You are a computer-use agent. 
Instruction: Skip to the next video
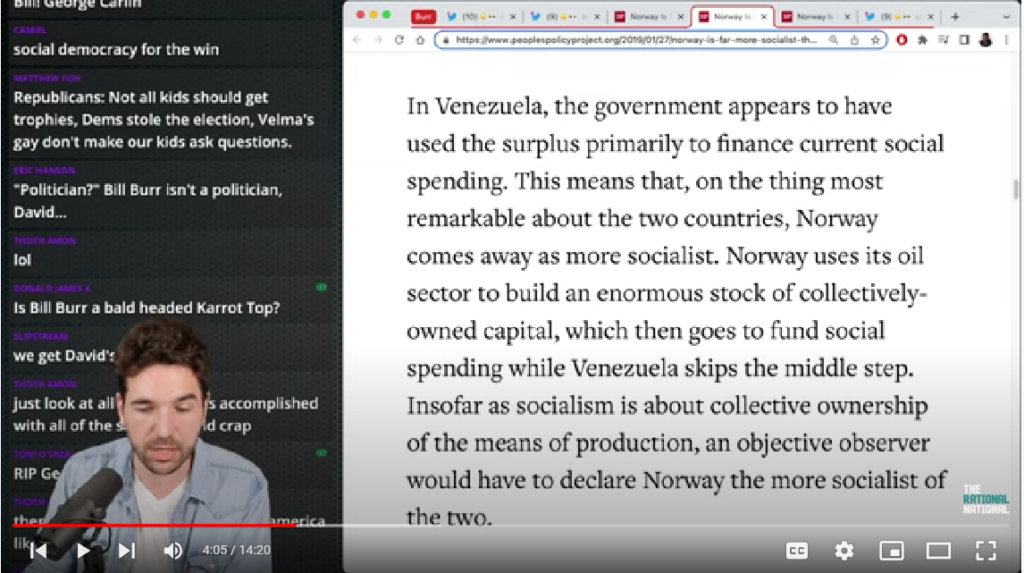coord(127,551)
